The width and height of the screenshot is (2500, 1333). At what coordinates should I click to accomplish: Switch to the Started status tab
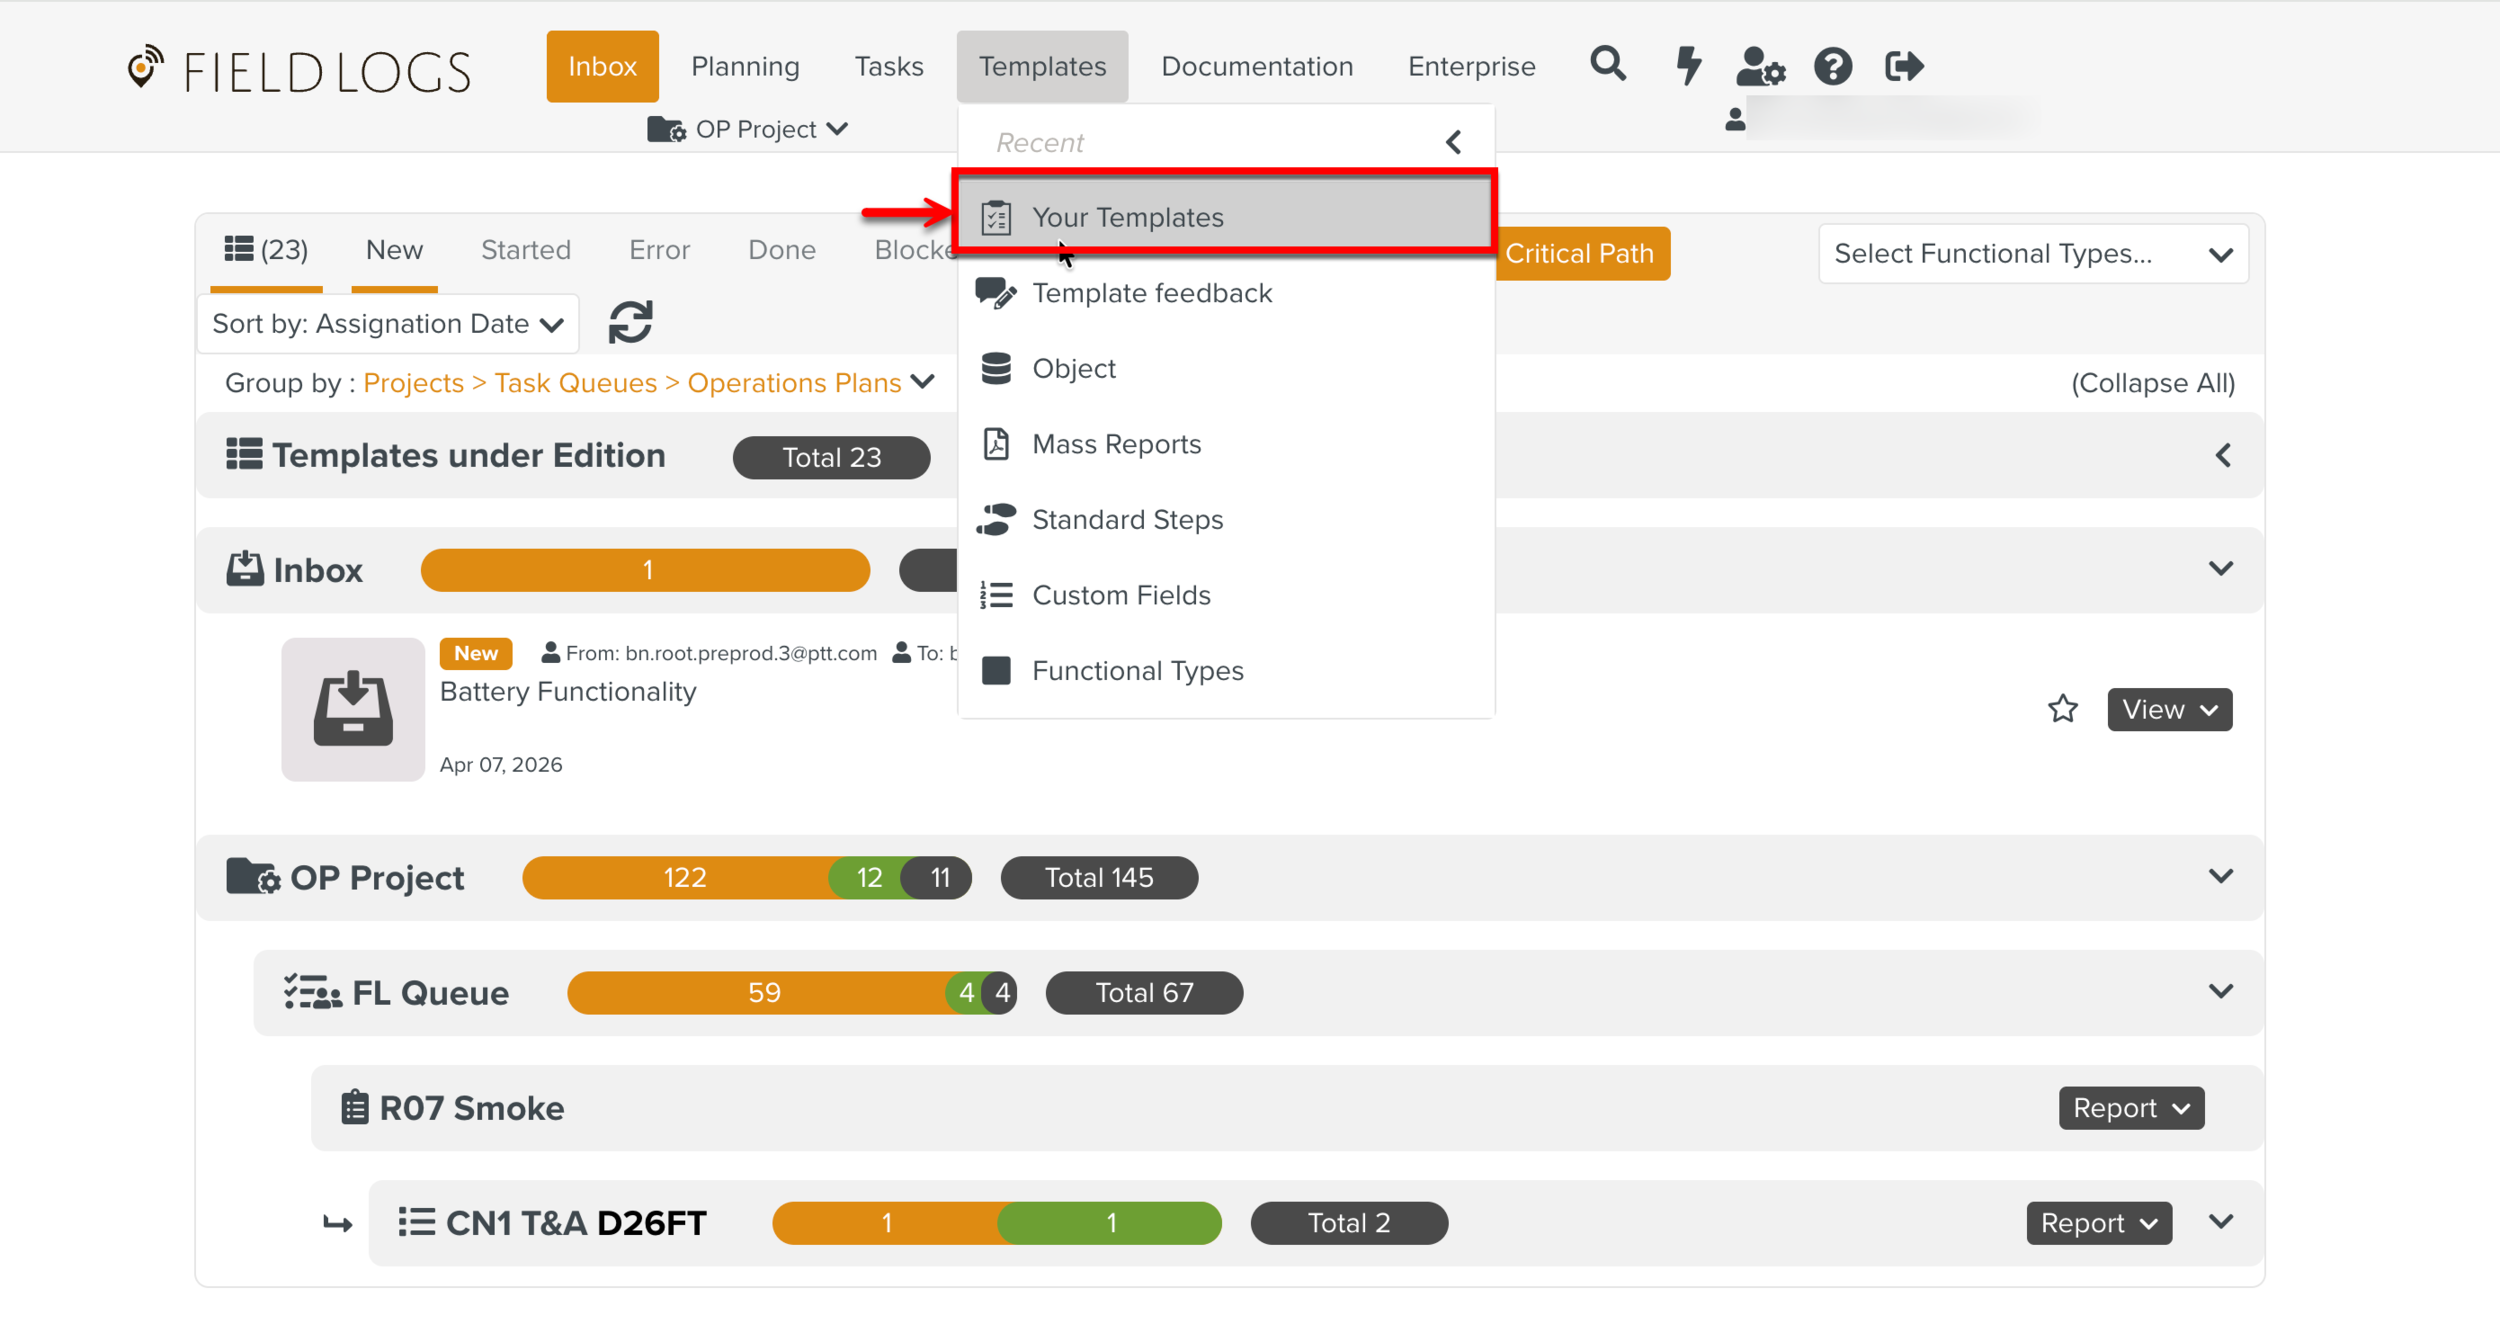point(525,250)
